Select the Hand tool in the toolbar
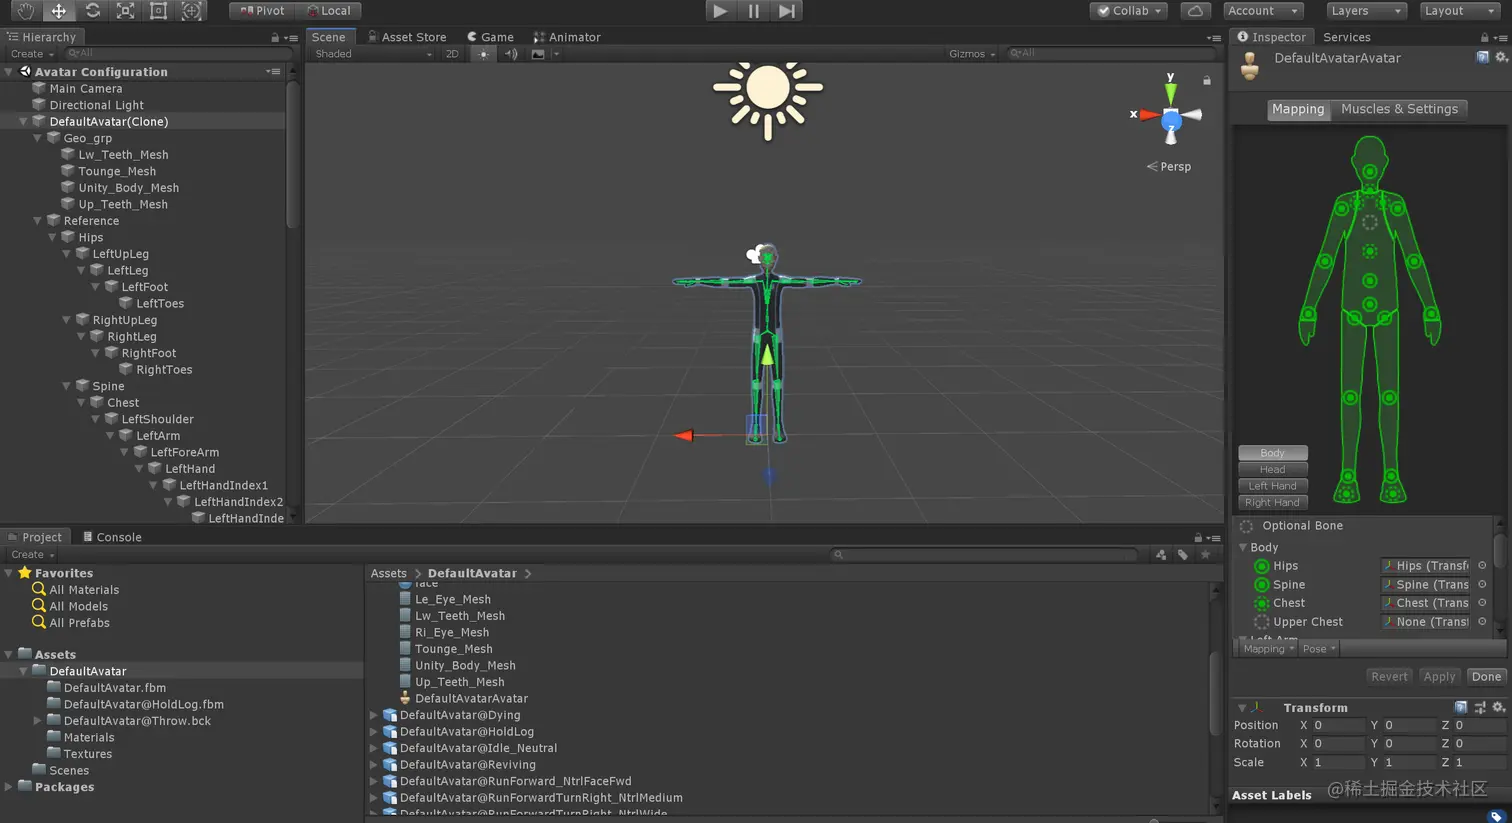Image resolution: width=1512 pixels, height=823 pixels. pos(25,11)
